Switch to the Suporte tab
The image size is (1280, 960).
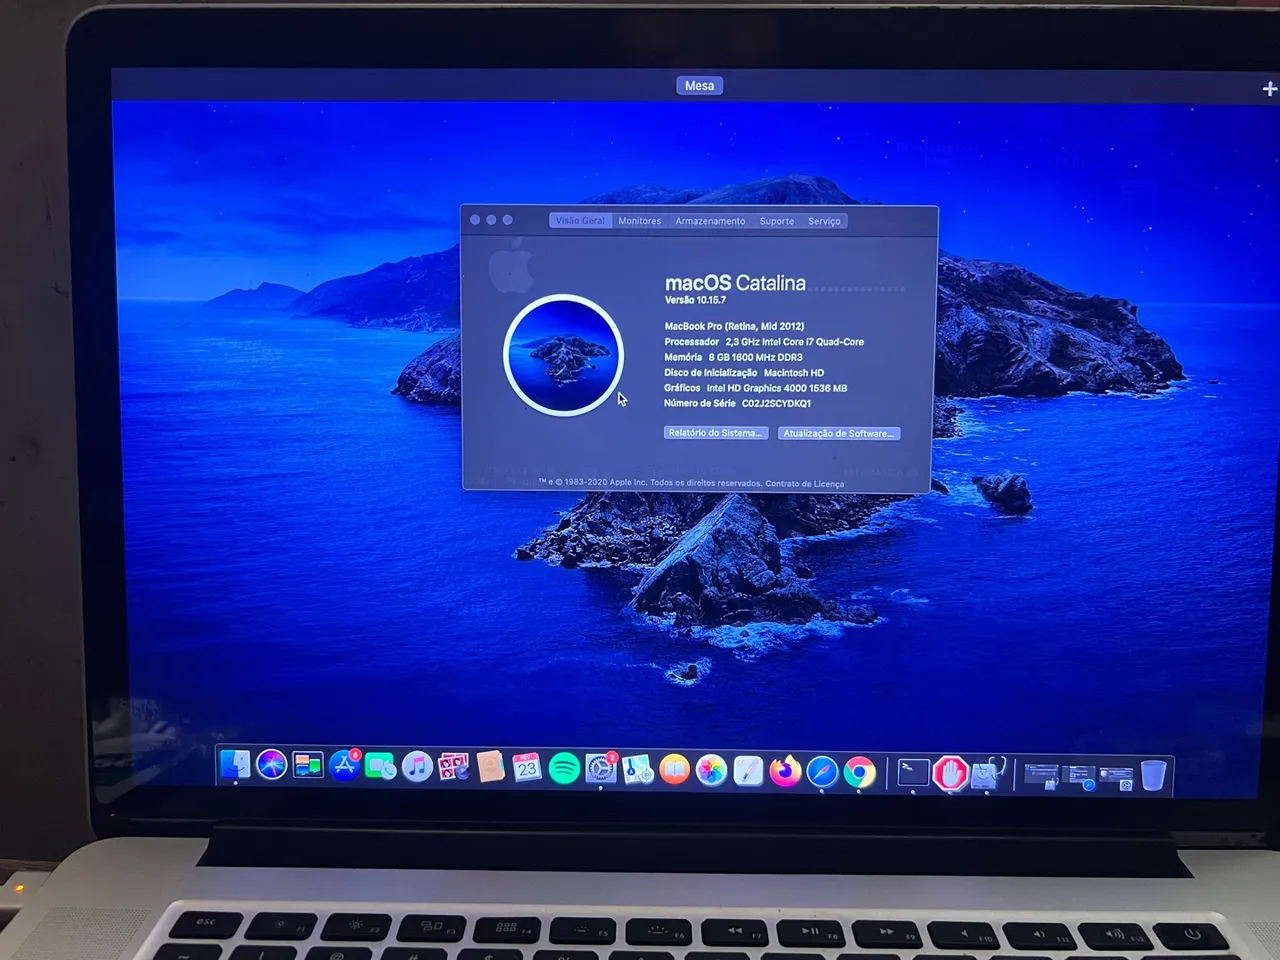click(777, 221)
